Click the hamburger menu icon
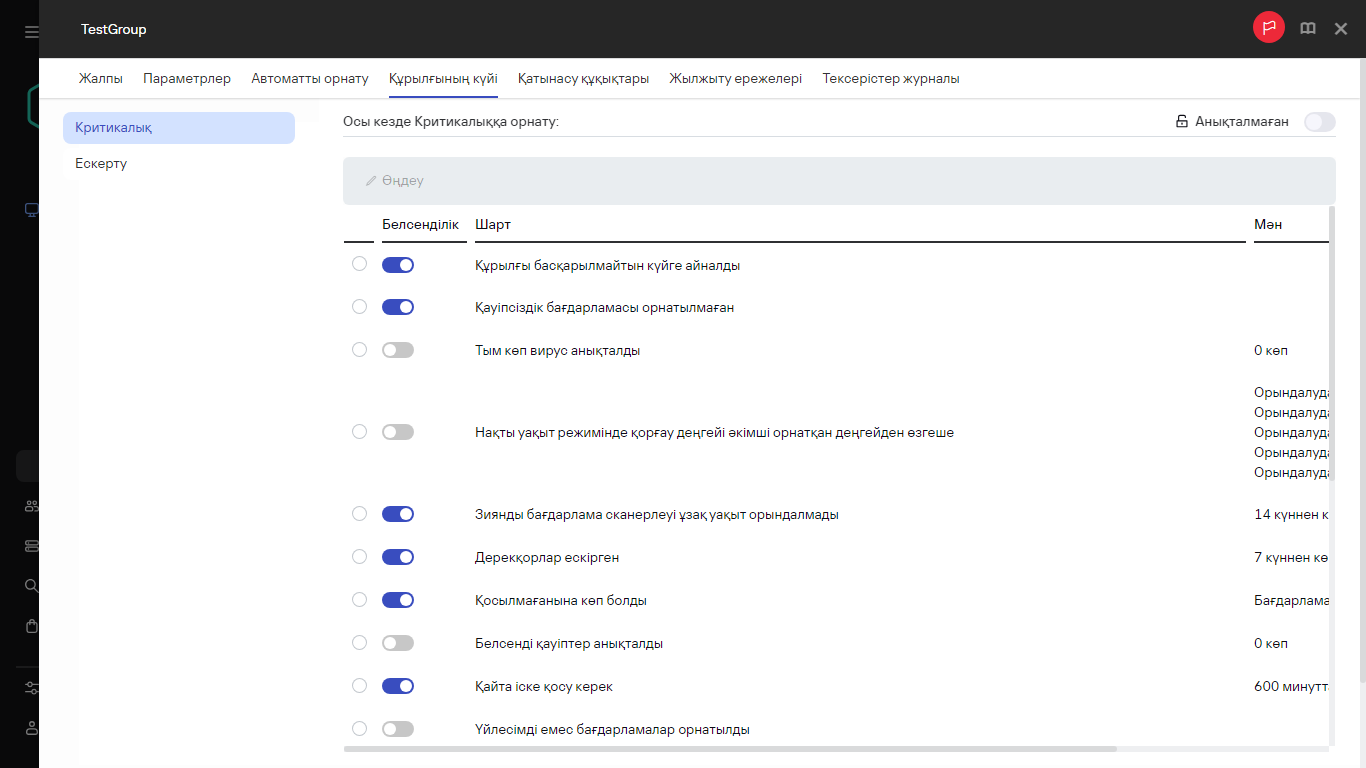1366x768 pixels. tap(31, 32)
